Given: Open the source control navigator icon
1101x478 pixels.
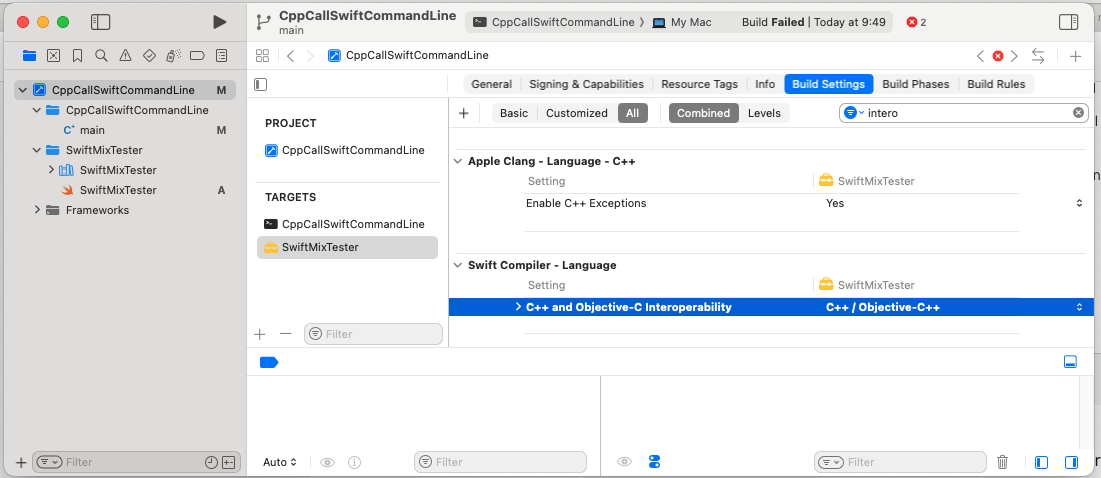Looking at the screenshot, I should coord(53,55).
